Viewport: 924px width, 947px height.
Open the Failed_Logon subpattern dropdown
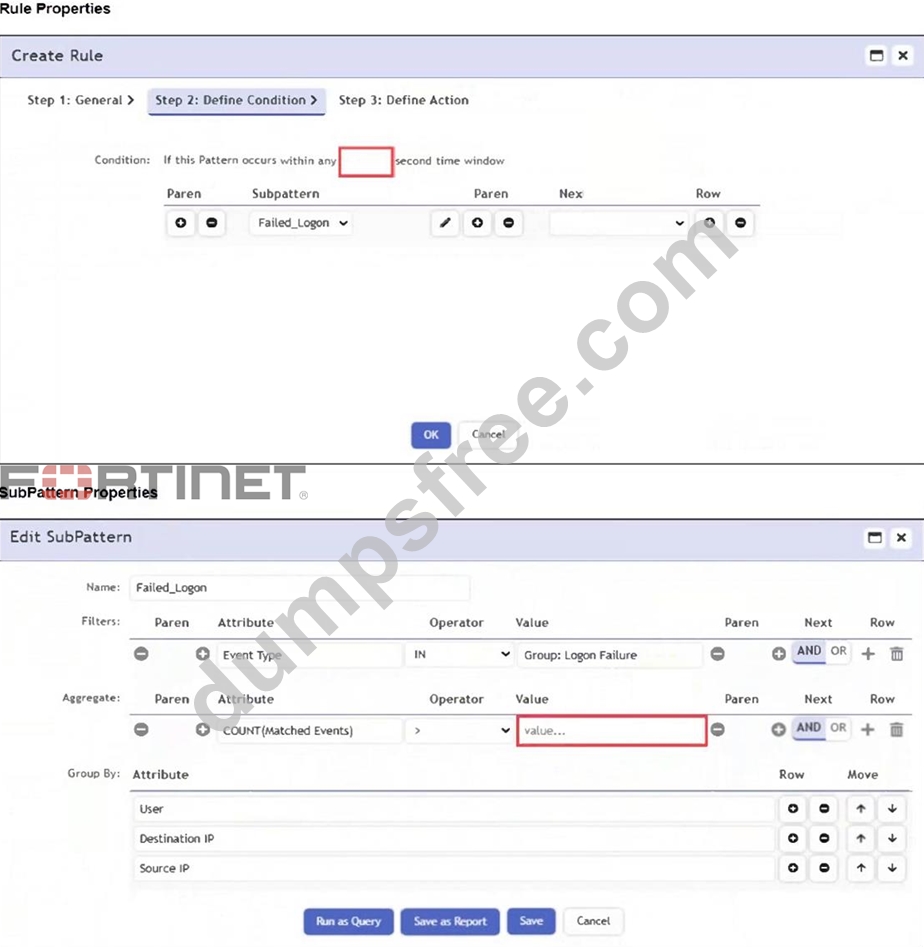pyautogui.click(x=302, y=223)
